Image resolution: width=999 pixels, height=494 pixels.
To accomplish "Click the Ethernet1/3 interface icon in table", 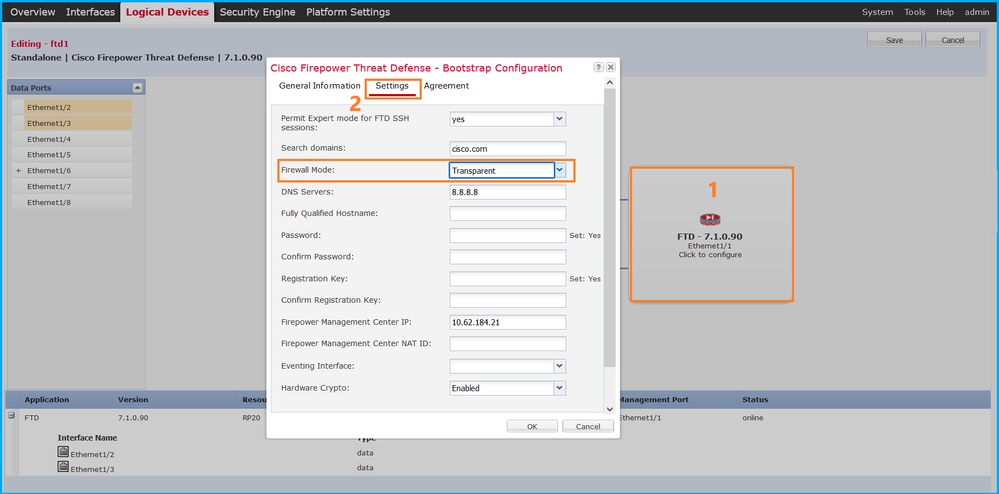I will (x=63, y=467).
